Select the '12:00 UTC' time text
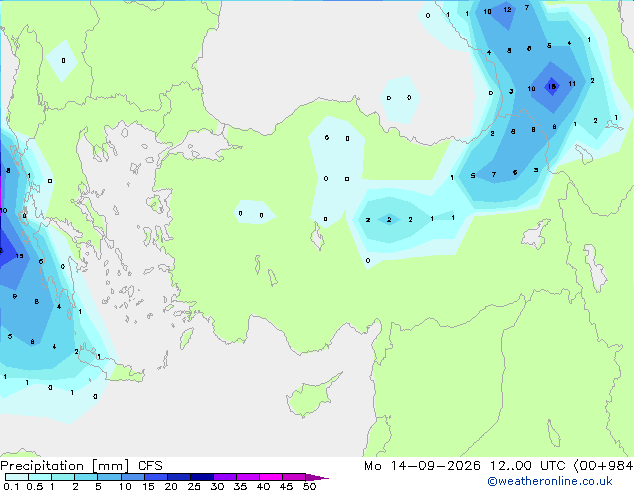The width and height of the screenshot is (634, 490). click(x=528, y=466)
